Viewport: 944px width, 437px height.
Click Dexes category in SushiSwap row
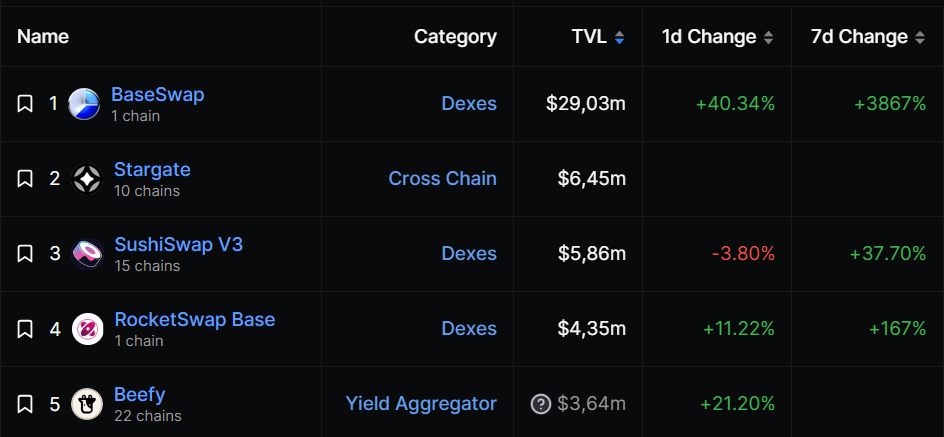(x=469, y=253)
